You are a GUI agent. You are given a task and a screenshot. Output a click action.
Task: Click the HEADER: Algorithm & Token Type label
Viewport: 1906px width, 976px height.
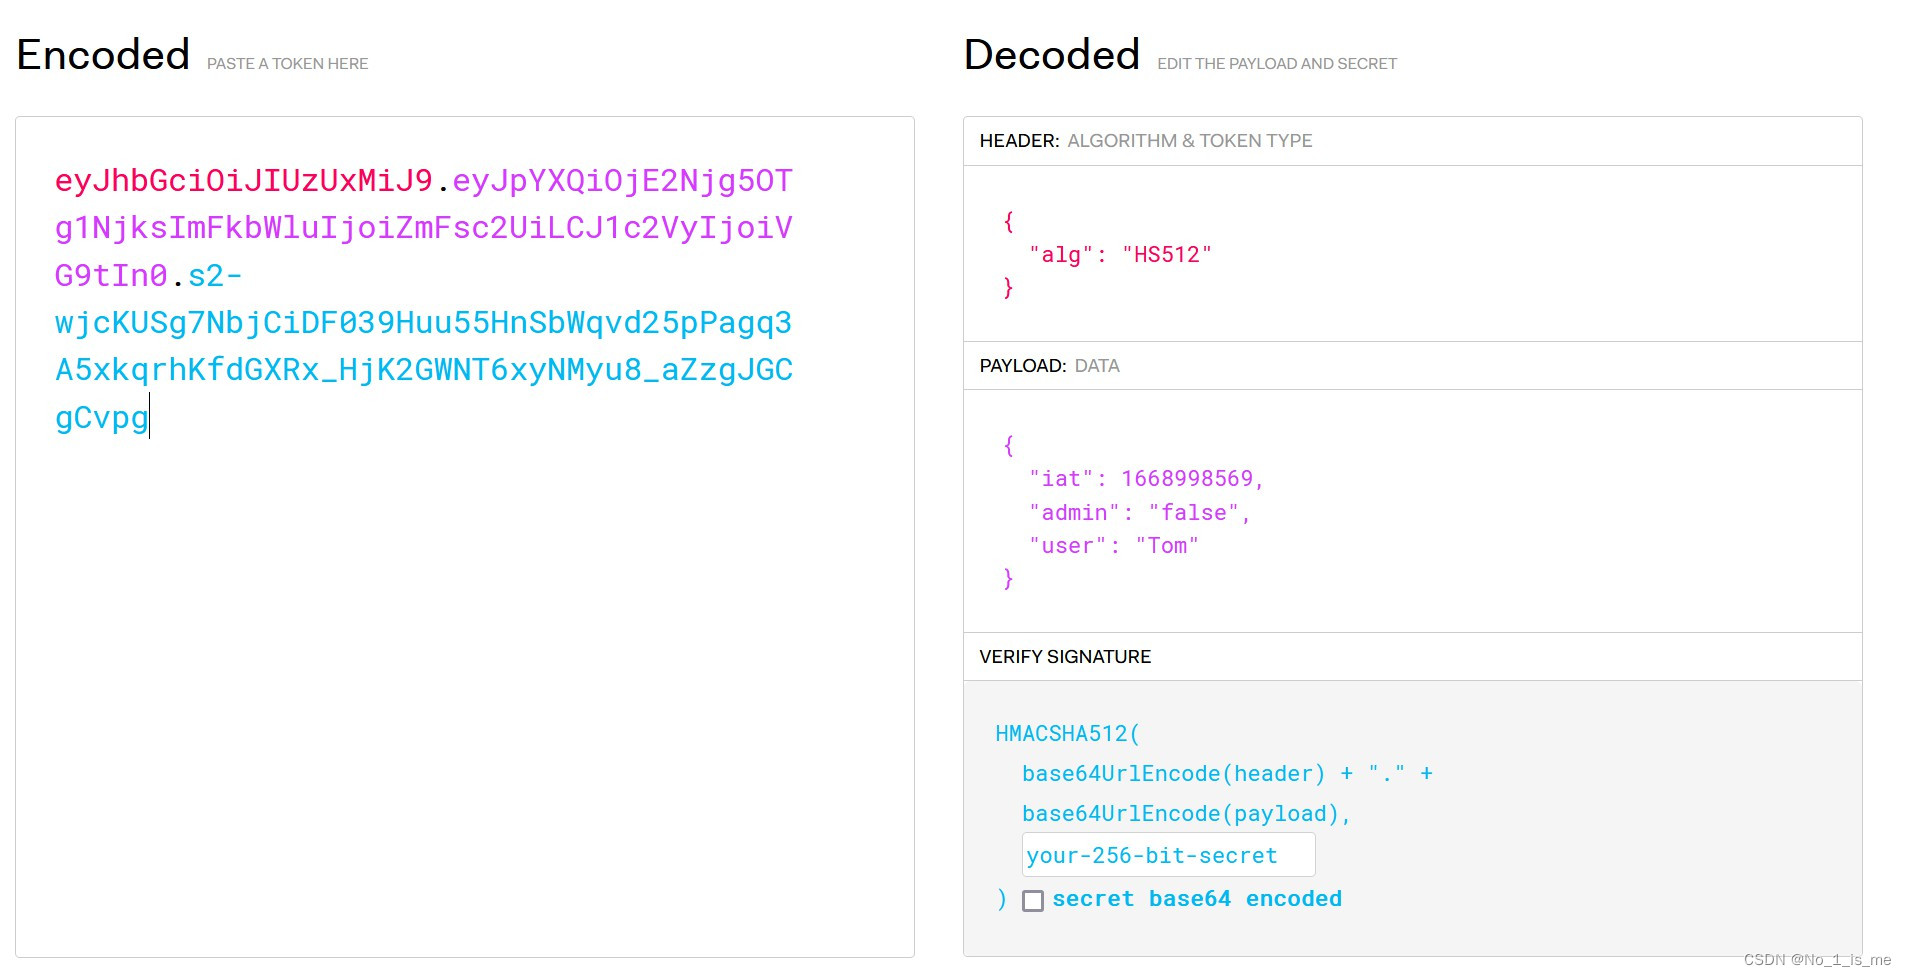1145,141
